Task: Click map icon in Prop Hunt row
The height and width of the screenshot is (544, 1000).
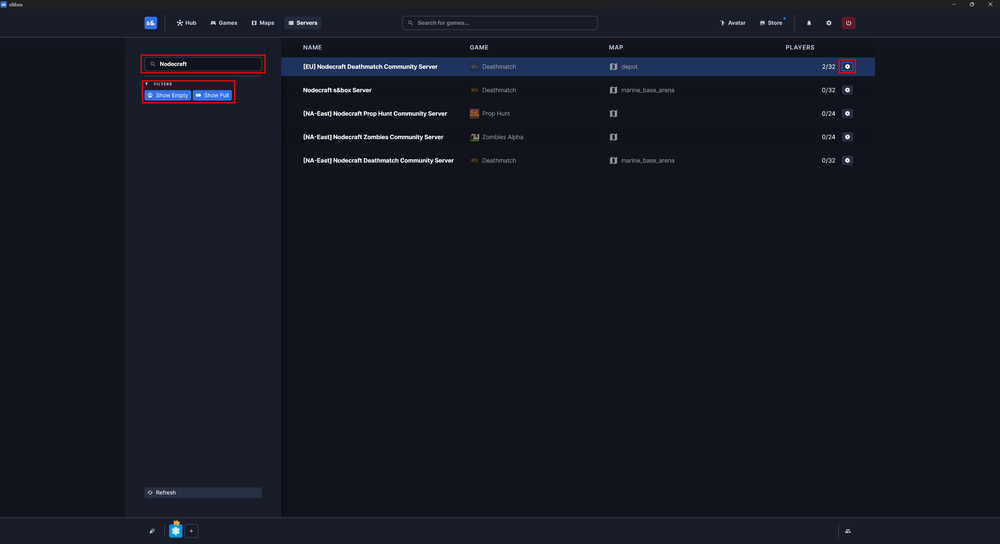Action: coord(614,114)
